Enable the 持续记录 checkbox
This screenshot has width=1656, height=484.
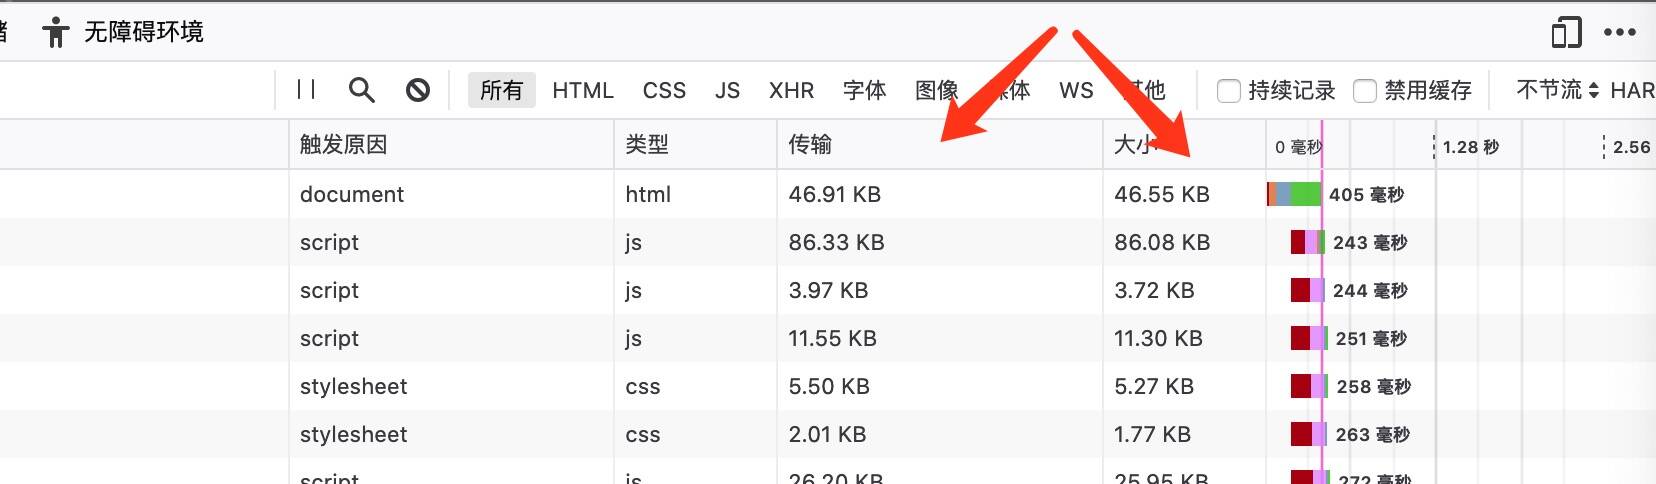pos(1229,91)
